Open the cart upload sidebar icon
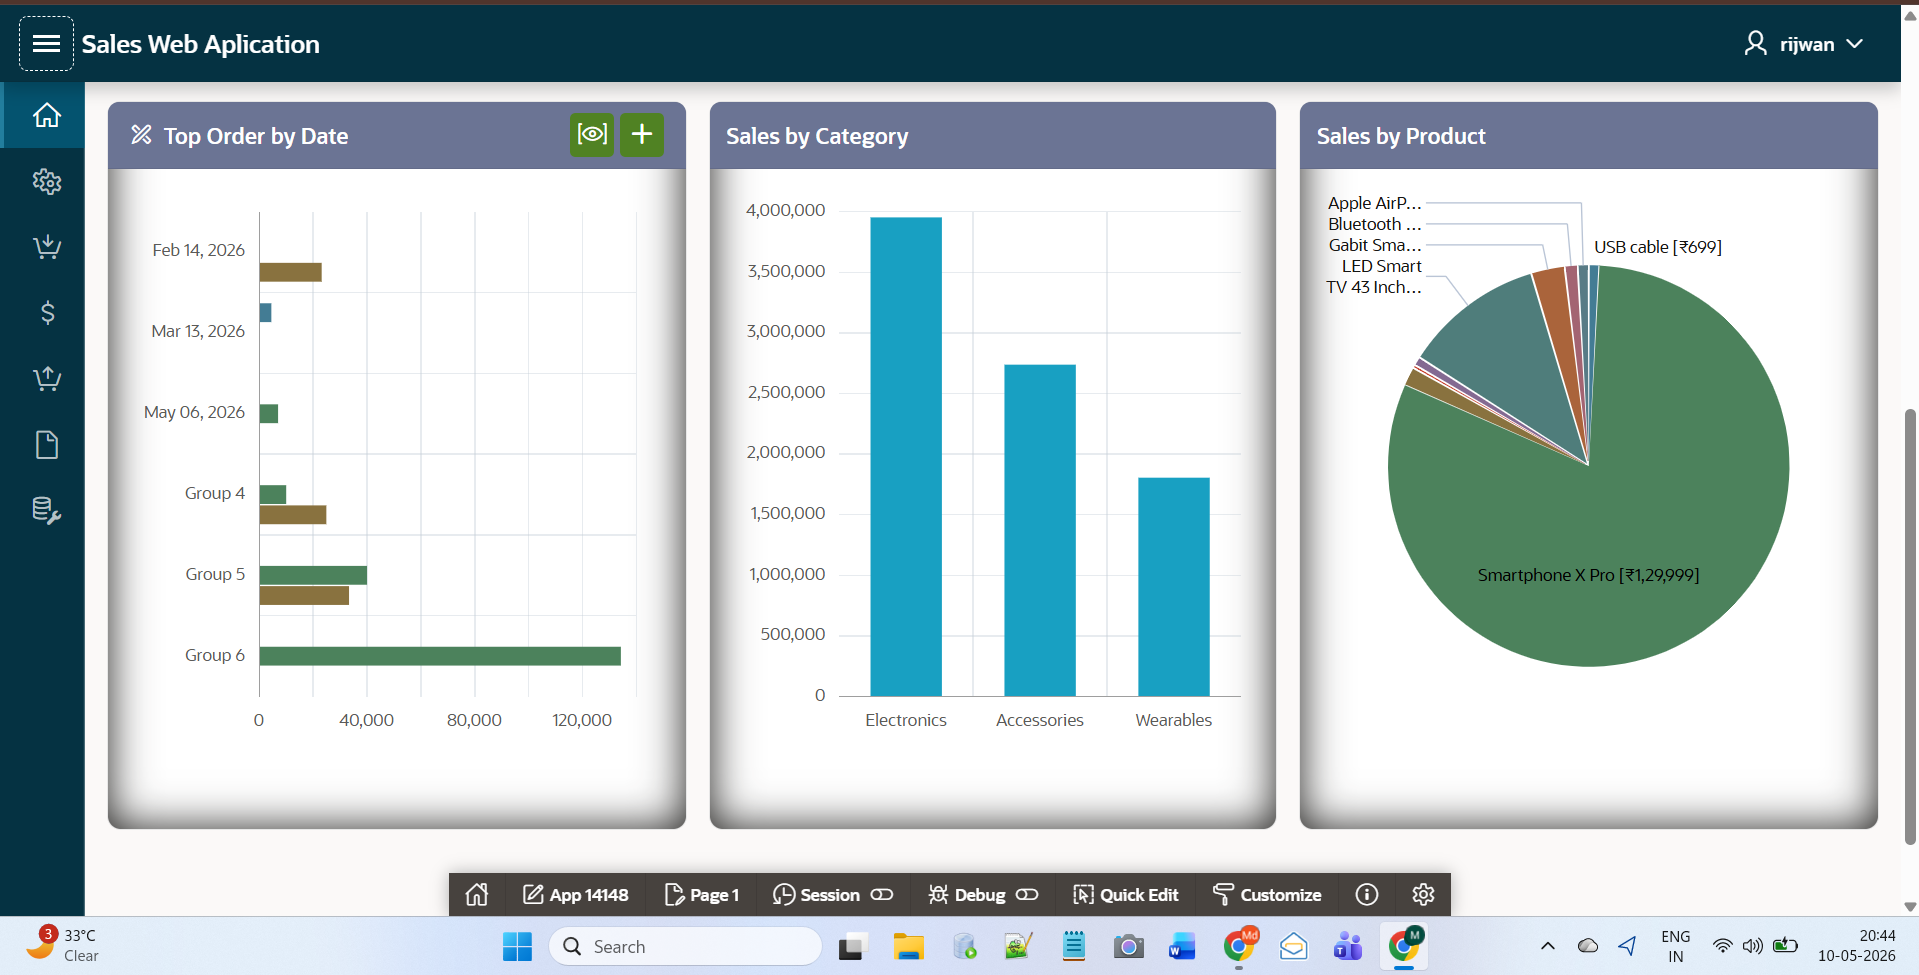This screenshot has width=1919, height=975. pos(47,379)
